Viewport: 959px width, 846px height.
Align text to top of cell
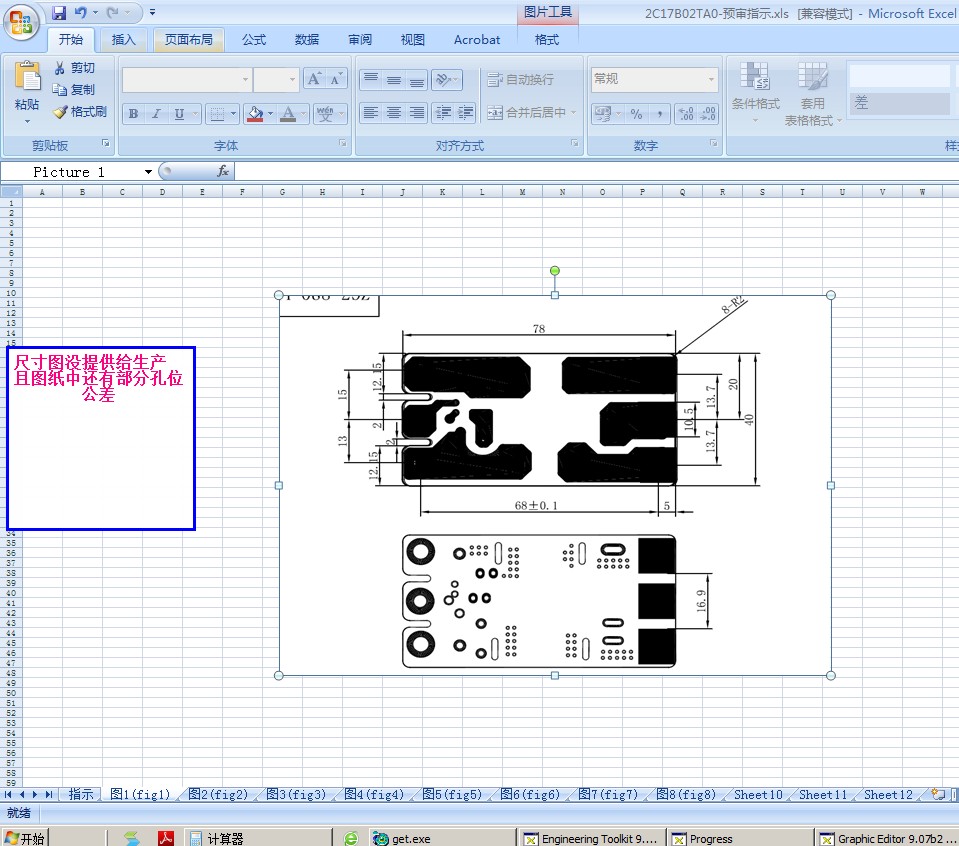[x=371, y=79]
